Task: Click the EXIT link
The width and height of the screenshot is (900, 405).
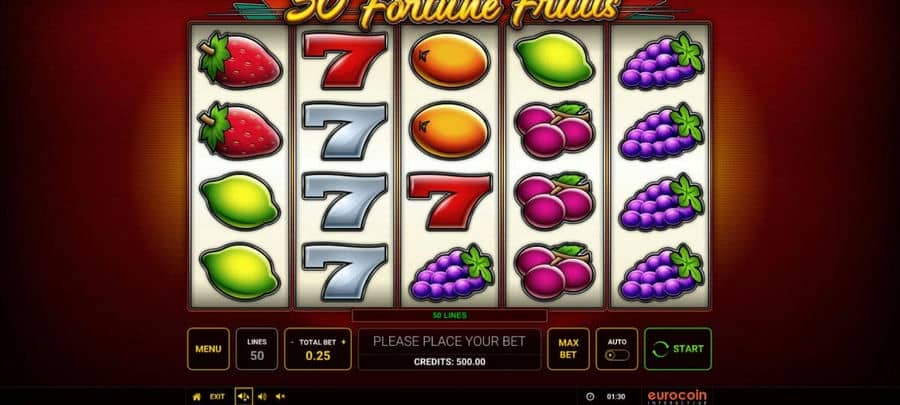Action: [x=217, y=396]
